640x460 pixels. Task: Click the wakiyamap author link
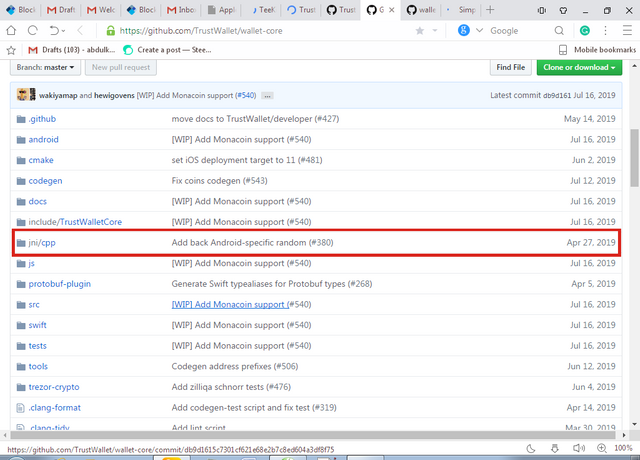pyautogui.click(x=58, y=96)
